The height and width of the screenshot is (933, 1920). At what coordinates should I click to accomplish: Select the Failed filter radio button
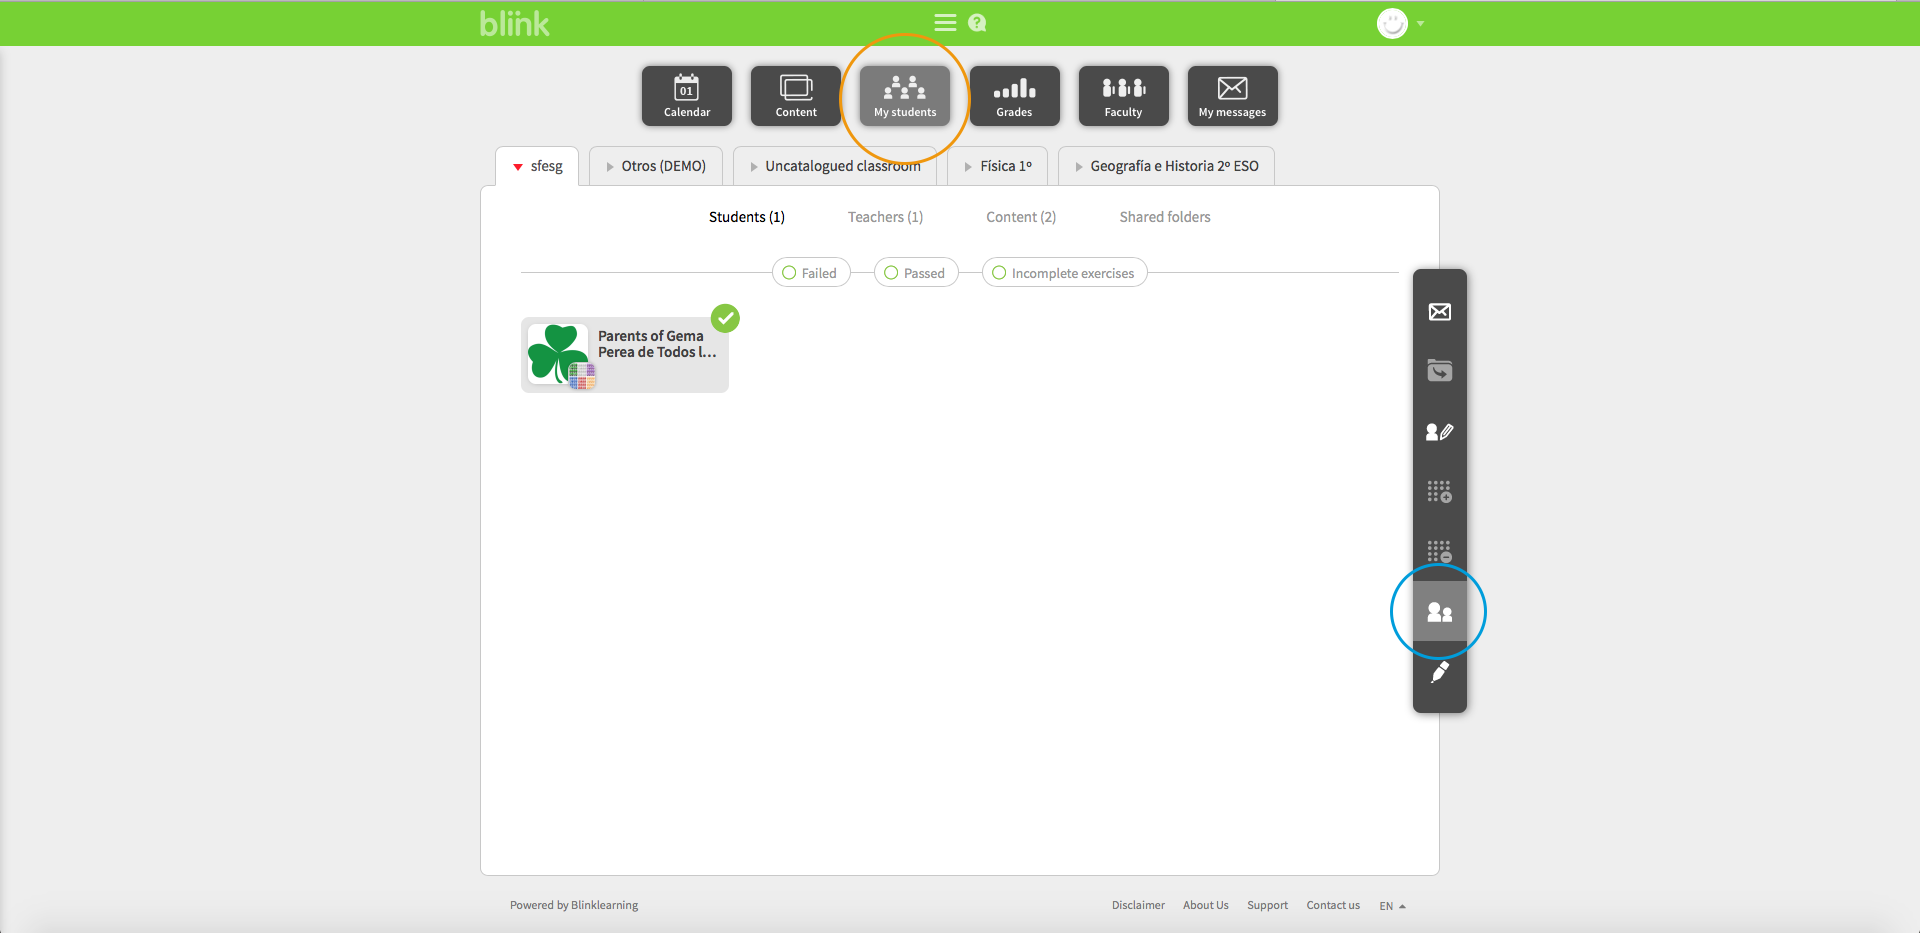[x=790, y=273]
